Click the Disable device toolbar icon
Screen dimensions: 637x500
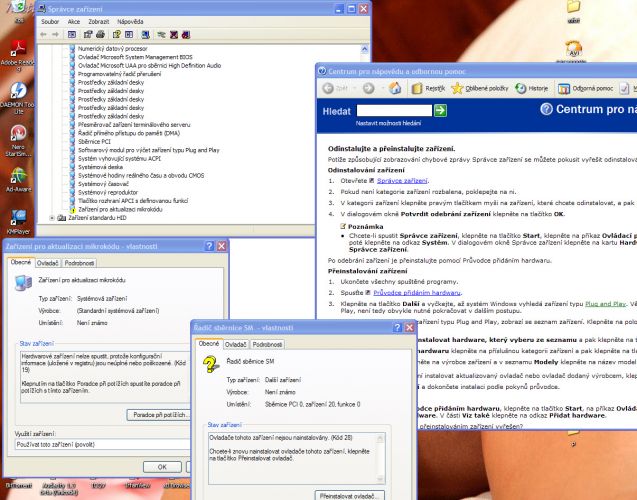[x=174, y=35]
